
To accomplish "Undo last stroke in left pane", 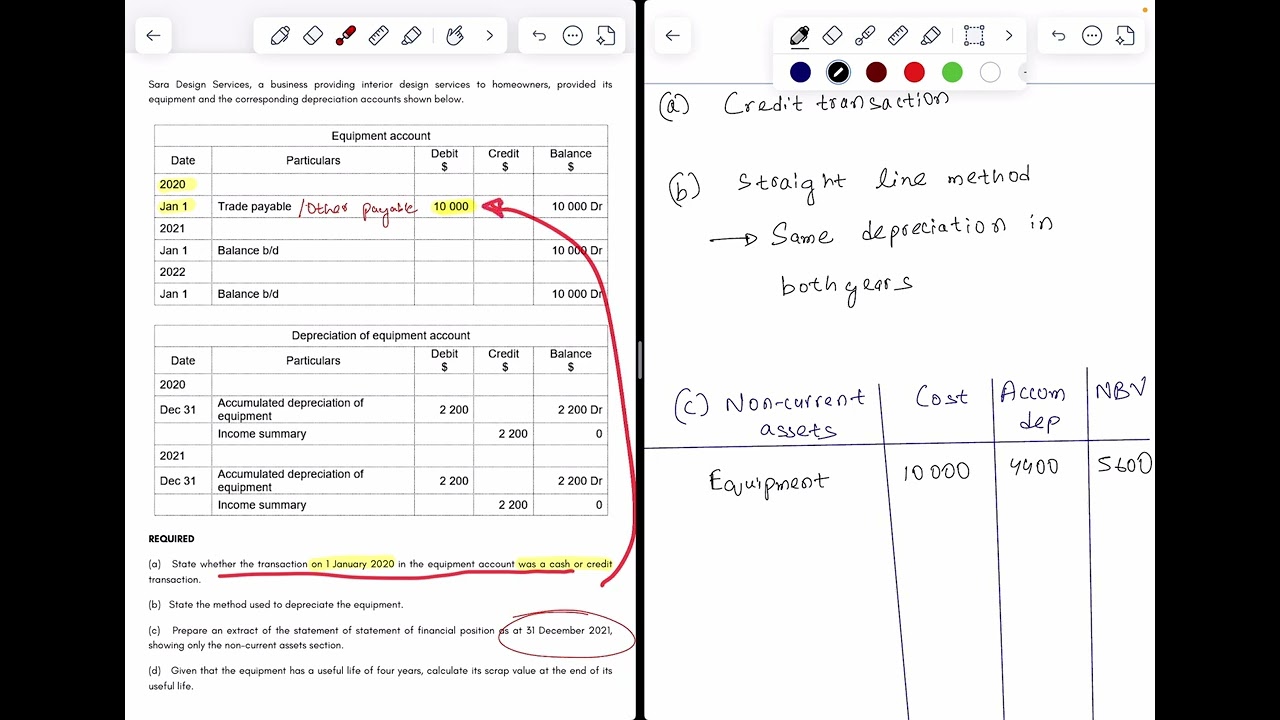I will click(x=539, y=35).
